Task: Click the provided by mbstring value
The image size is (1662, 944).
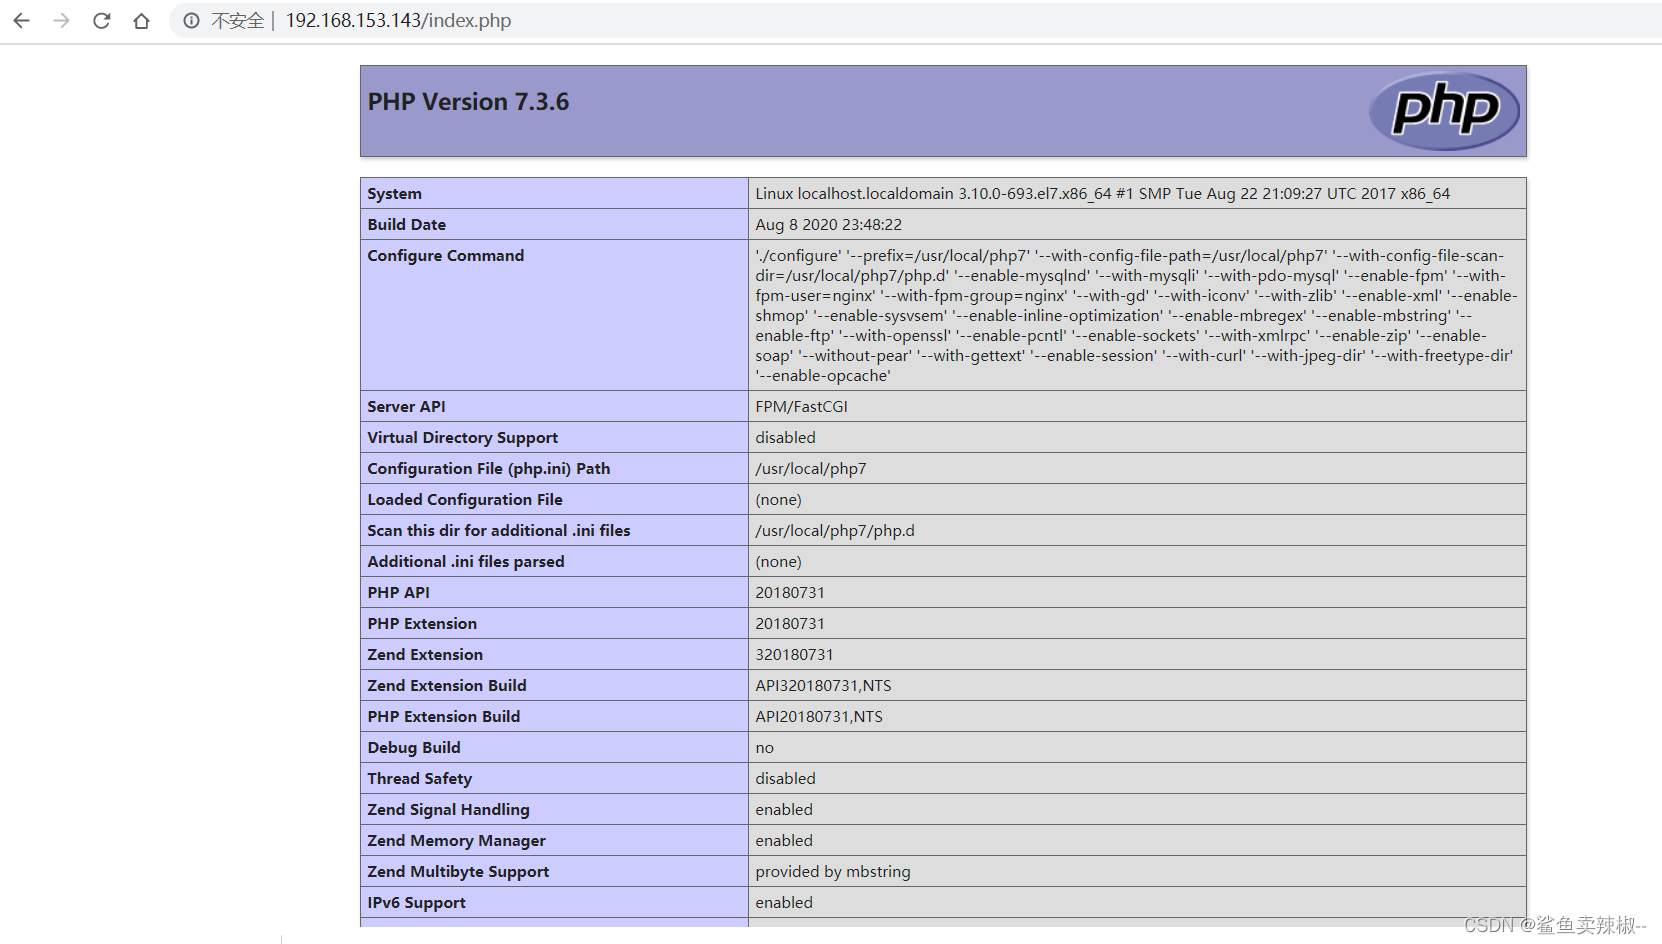Action: [833, 871]
